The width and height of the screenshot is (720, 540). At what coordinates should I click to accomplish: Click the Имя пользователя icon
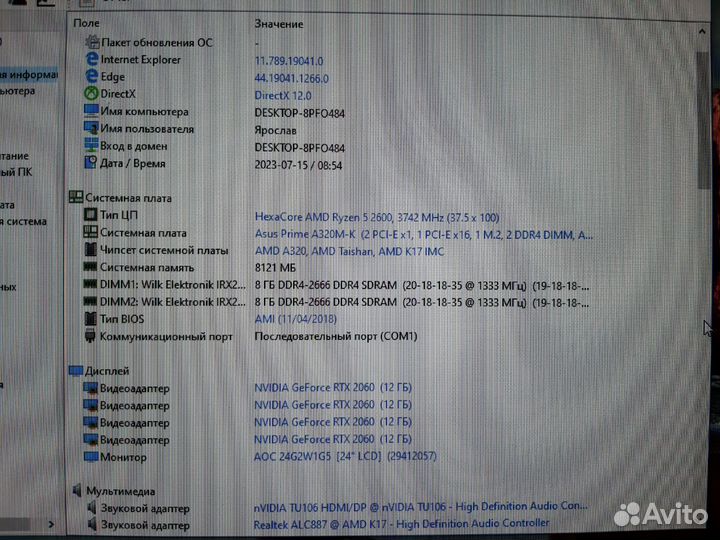(91, 128)
